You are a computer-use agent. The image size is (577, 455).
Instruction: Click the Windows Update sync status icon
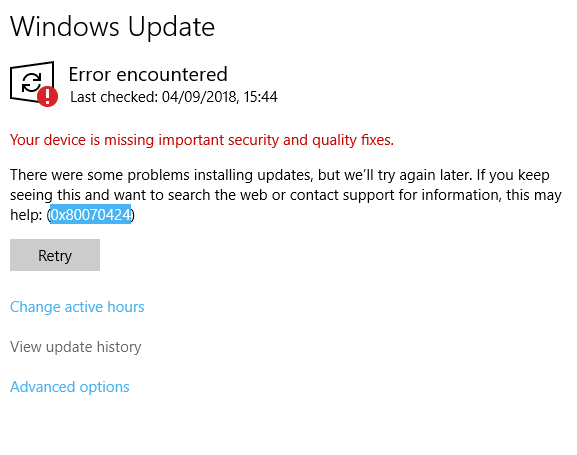point(33,84)
